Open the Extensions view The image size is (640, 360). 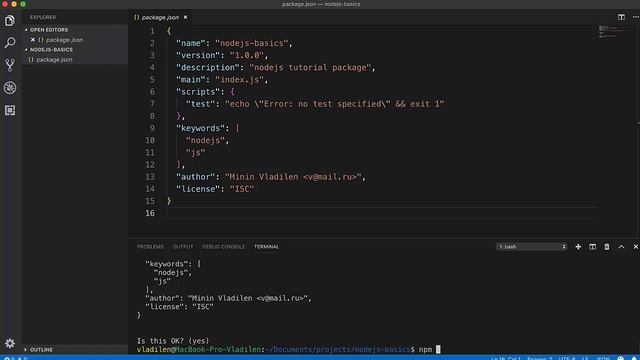coord(10,110)
